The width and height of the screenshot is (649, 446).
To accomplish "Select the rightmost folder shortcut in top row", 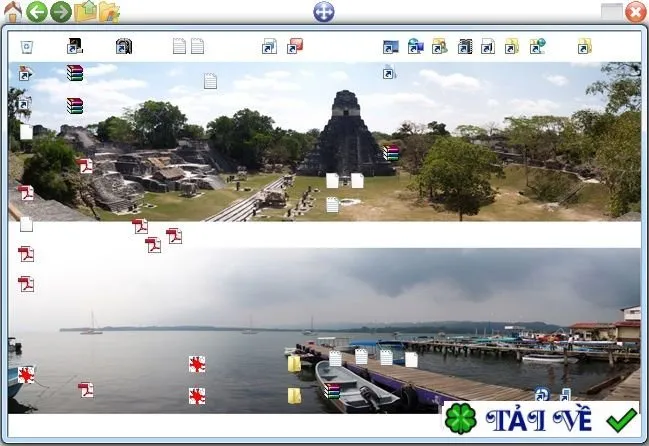I will pos(584,46).
